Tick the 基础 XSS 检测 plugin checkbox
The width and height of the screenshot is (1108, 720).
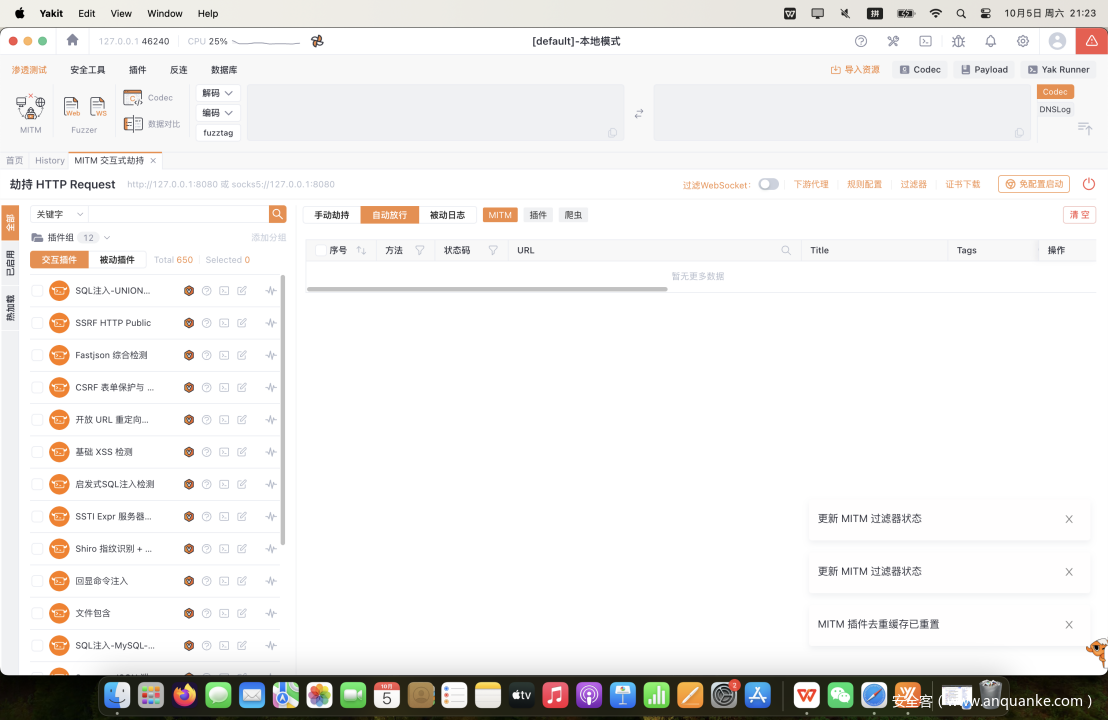tap(37, 452)
